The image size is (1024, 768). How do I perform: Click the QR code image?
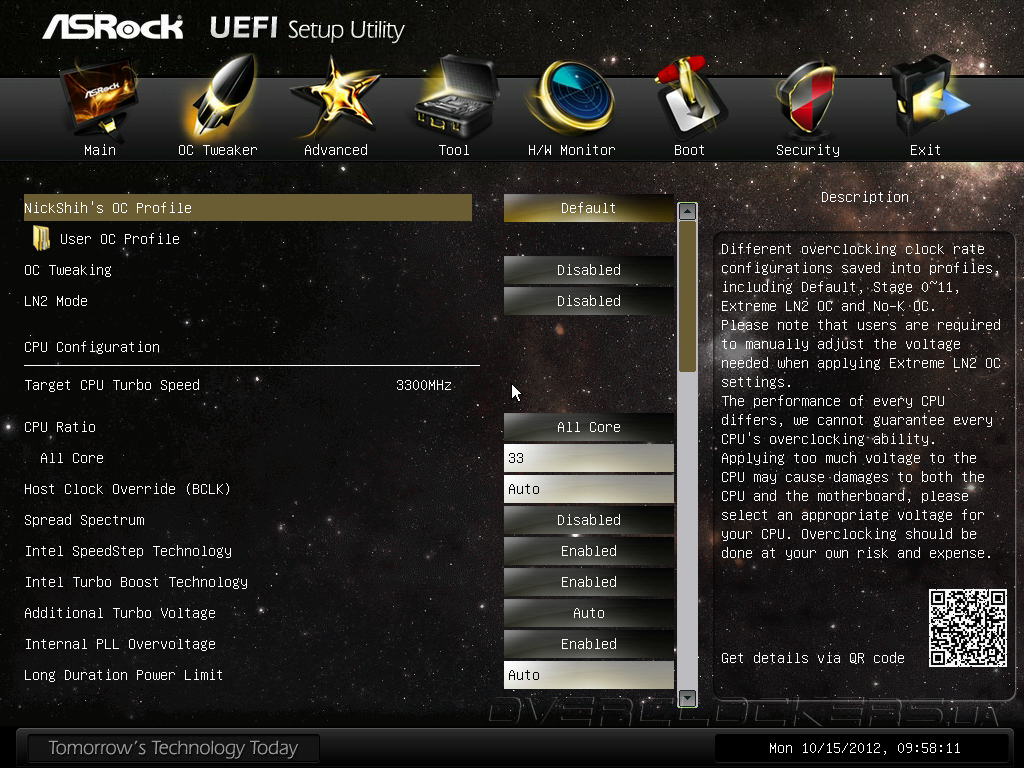click(968, 628)
